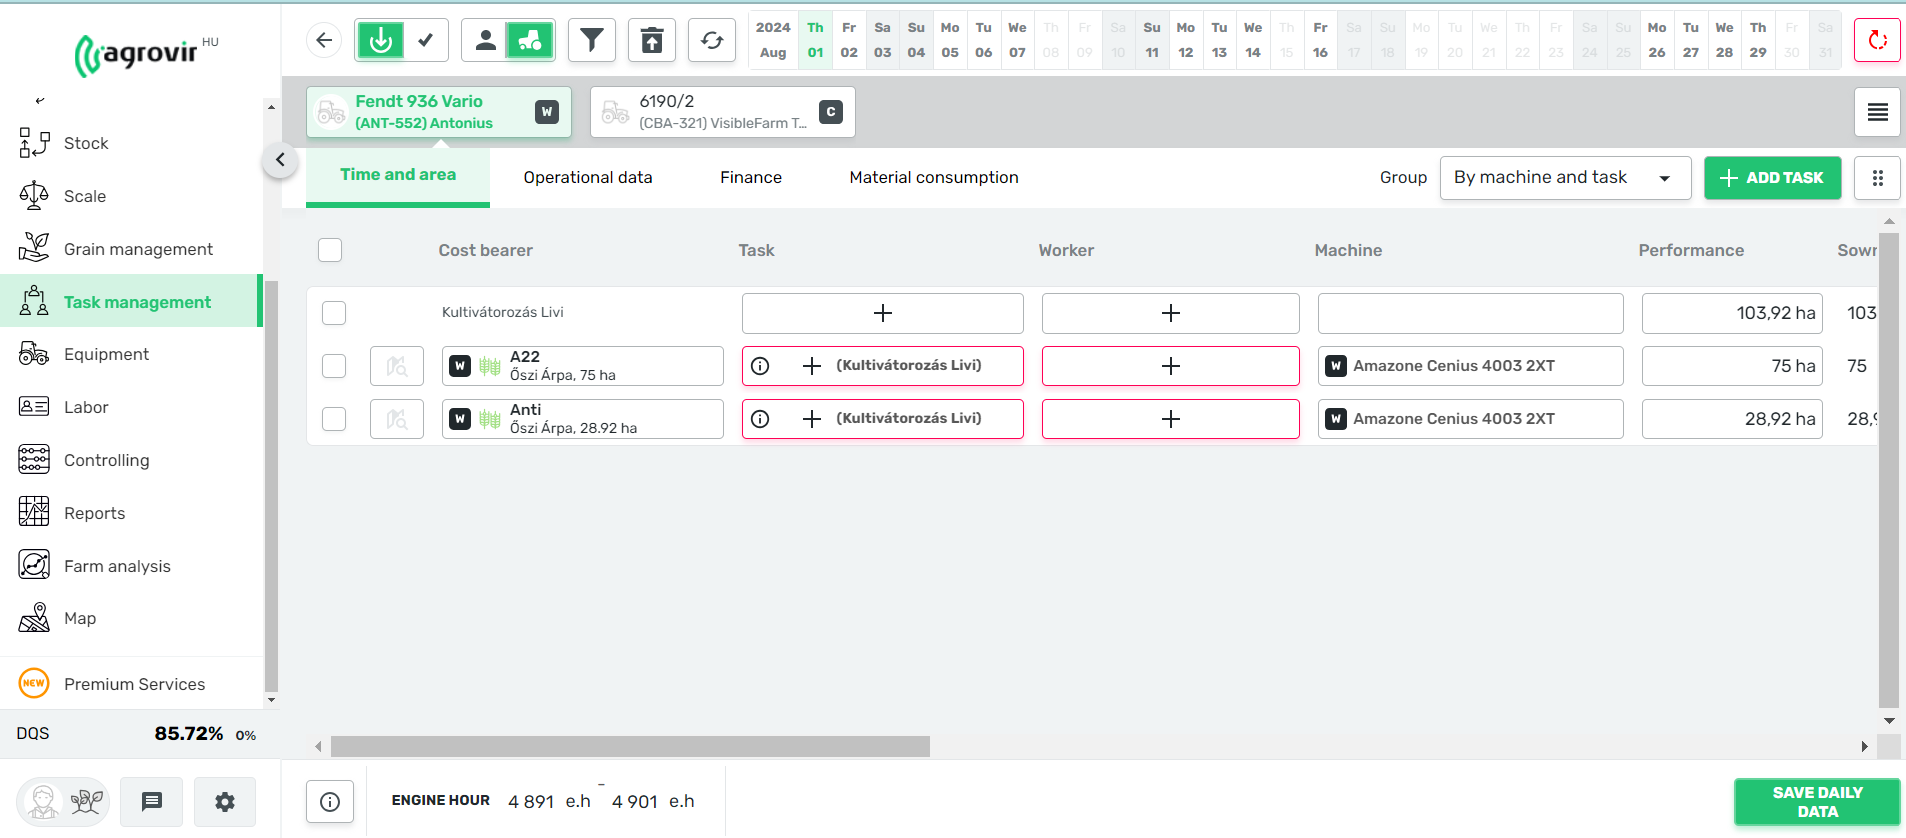
Task: Open Premium Services
Action: (134, 684)
